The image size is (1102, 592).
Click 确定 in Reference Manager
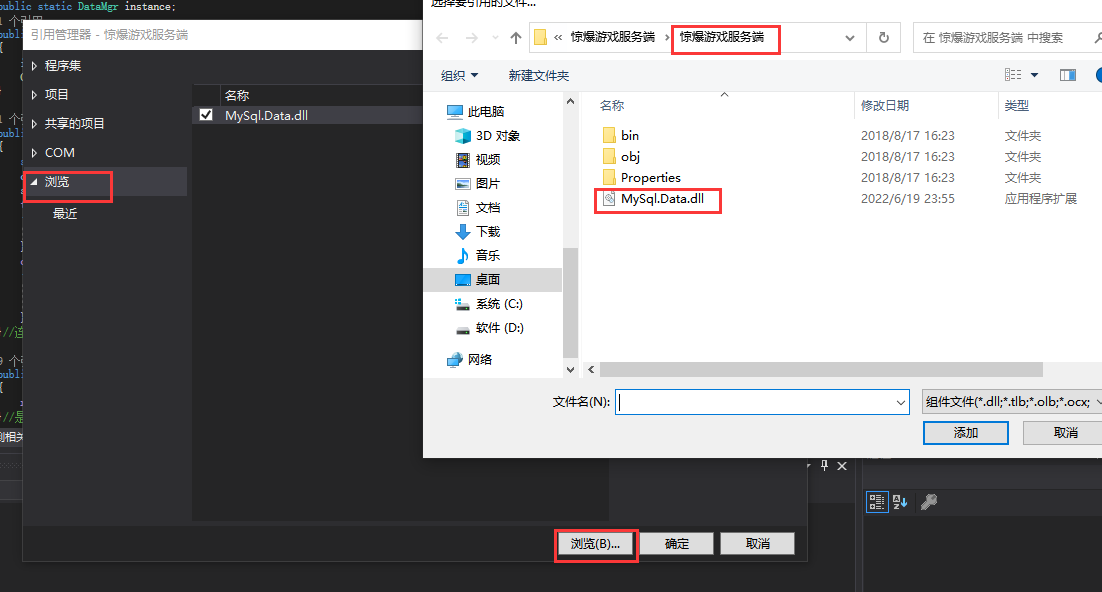677,543
